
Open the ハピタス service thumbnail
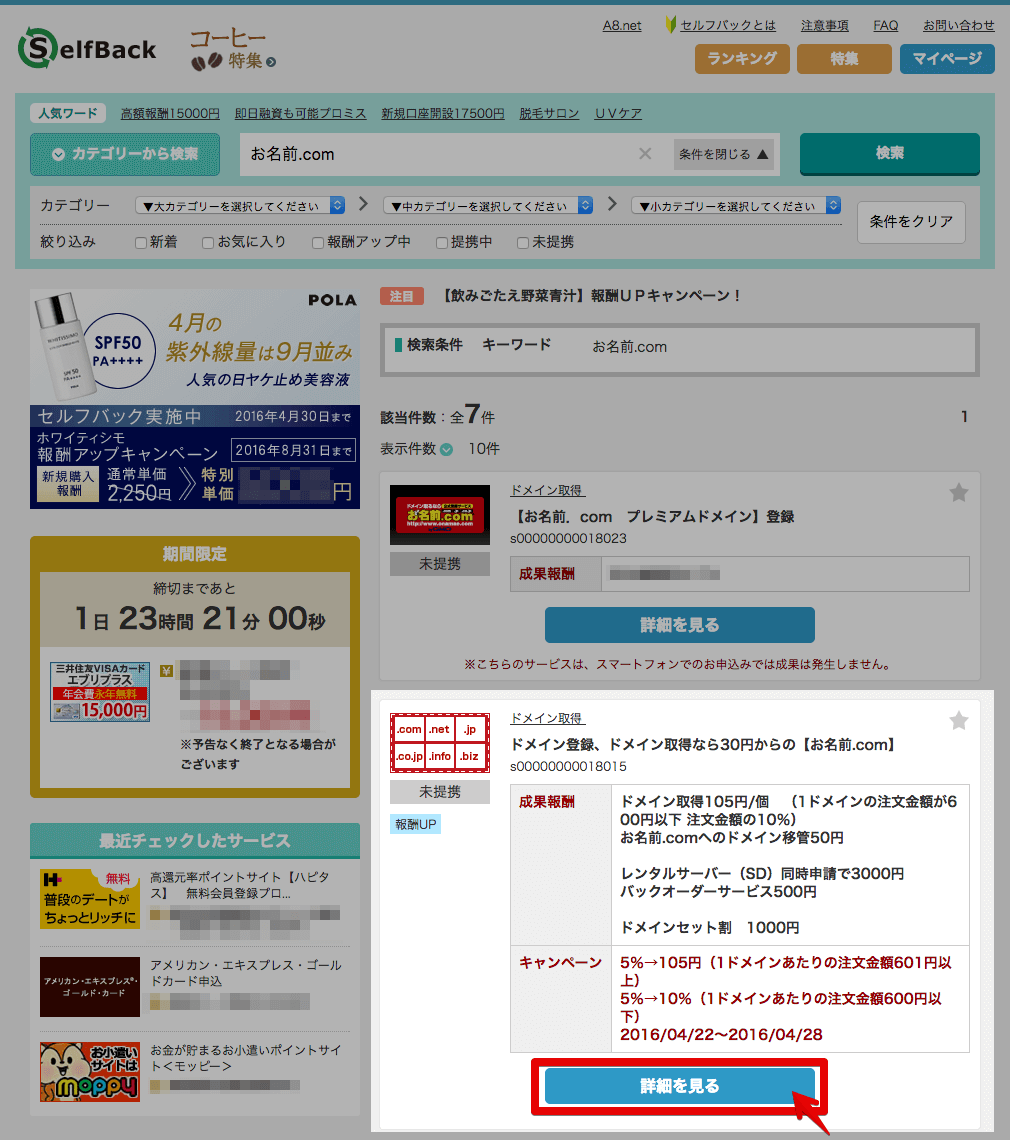click(89, 899)
